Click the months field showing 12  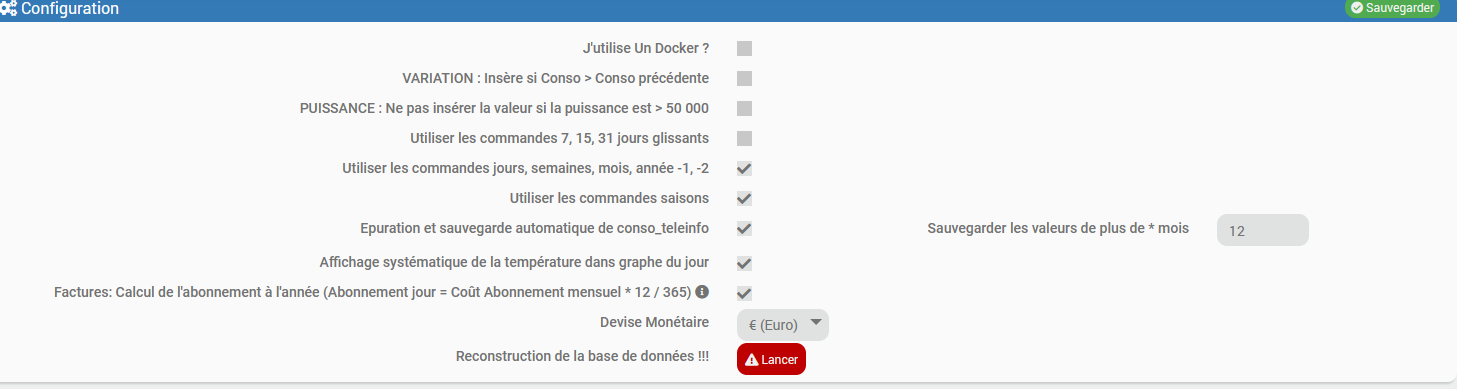[1262, 230]
